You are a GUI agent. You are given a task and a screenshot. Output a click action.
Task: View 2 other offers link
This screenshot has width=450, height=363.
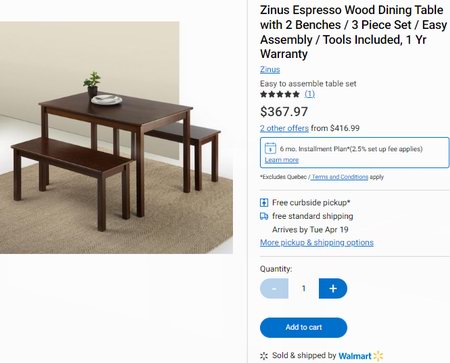(x=284, y=128)
